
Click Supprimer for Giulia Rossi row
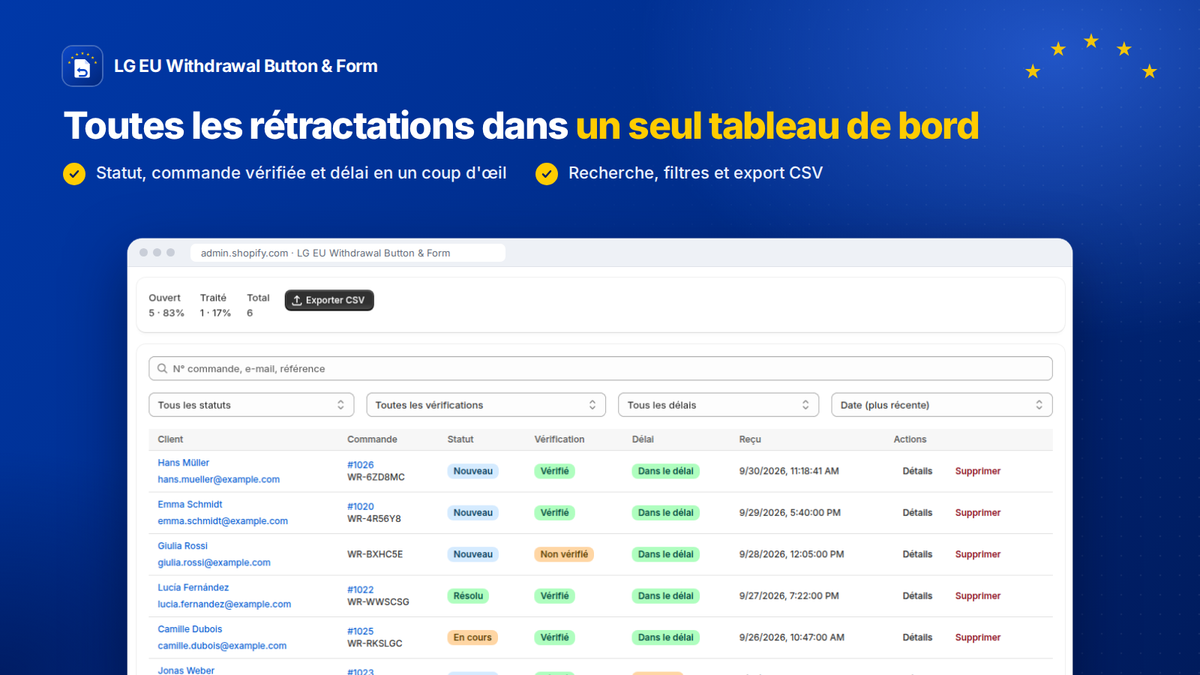pos(978,554)
